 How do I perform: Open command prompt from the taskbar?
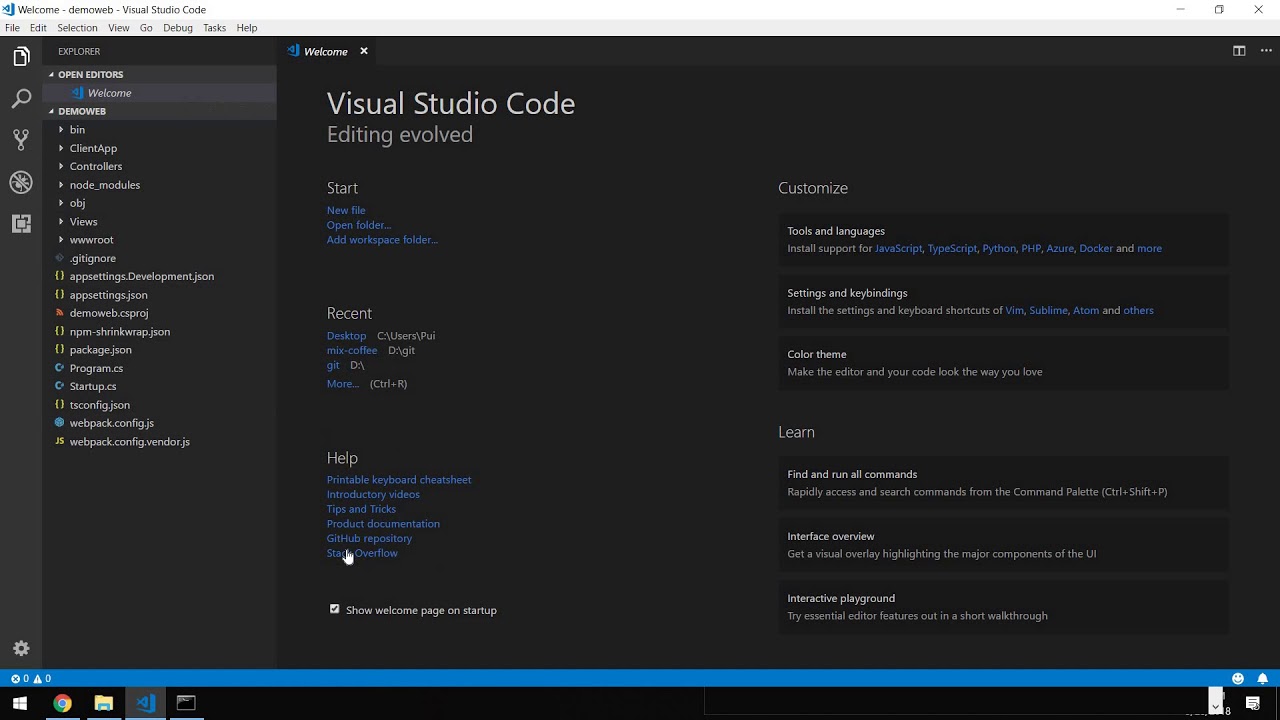(186, 703)
